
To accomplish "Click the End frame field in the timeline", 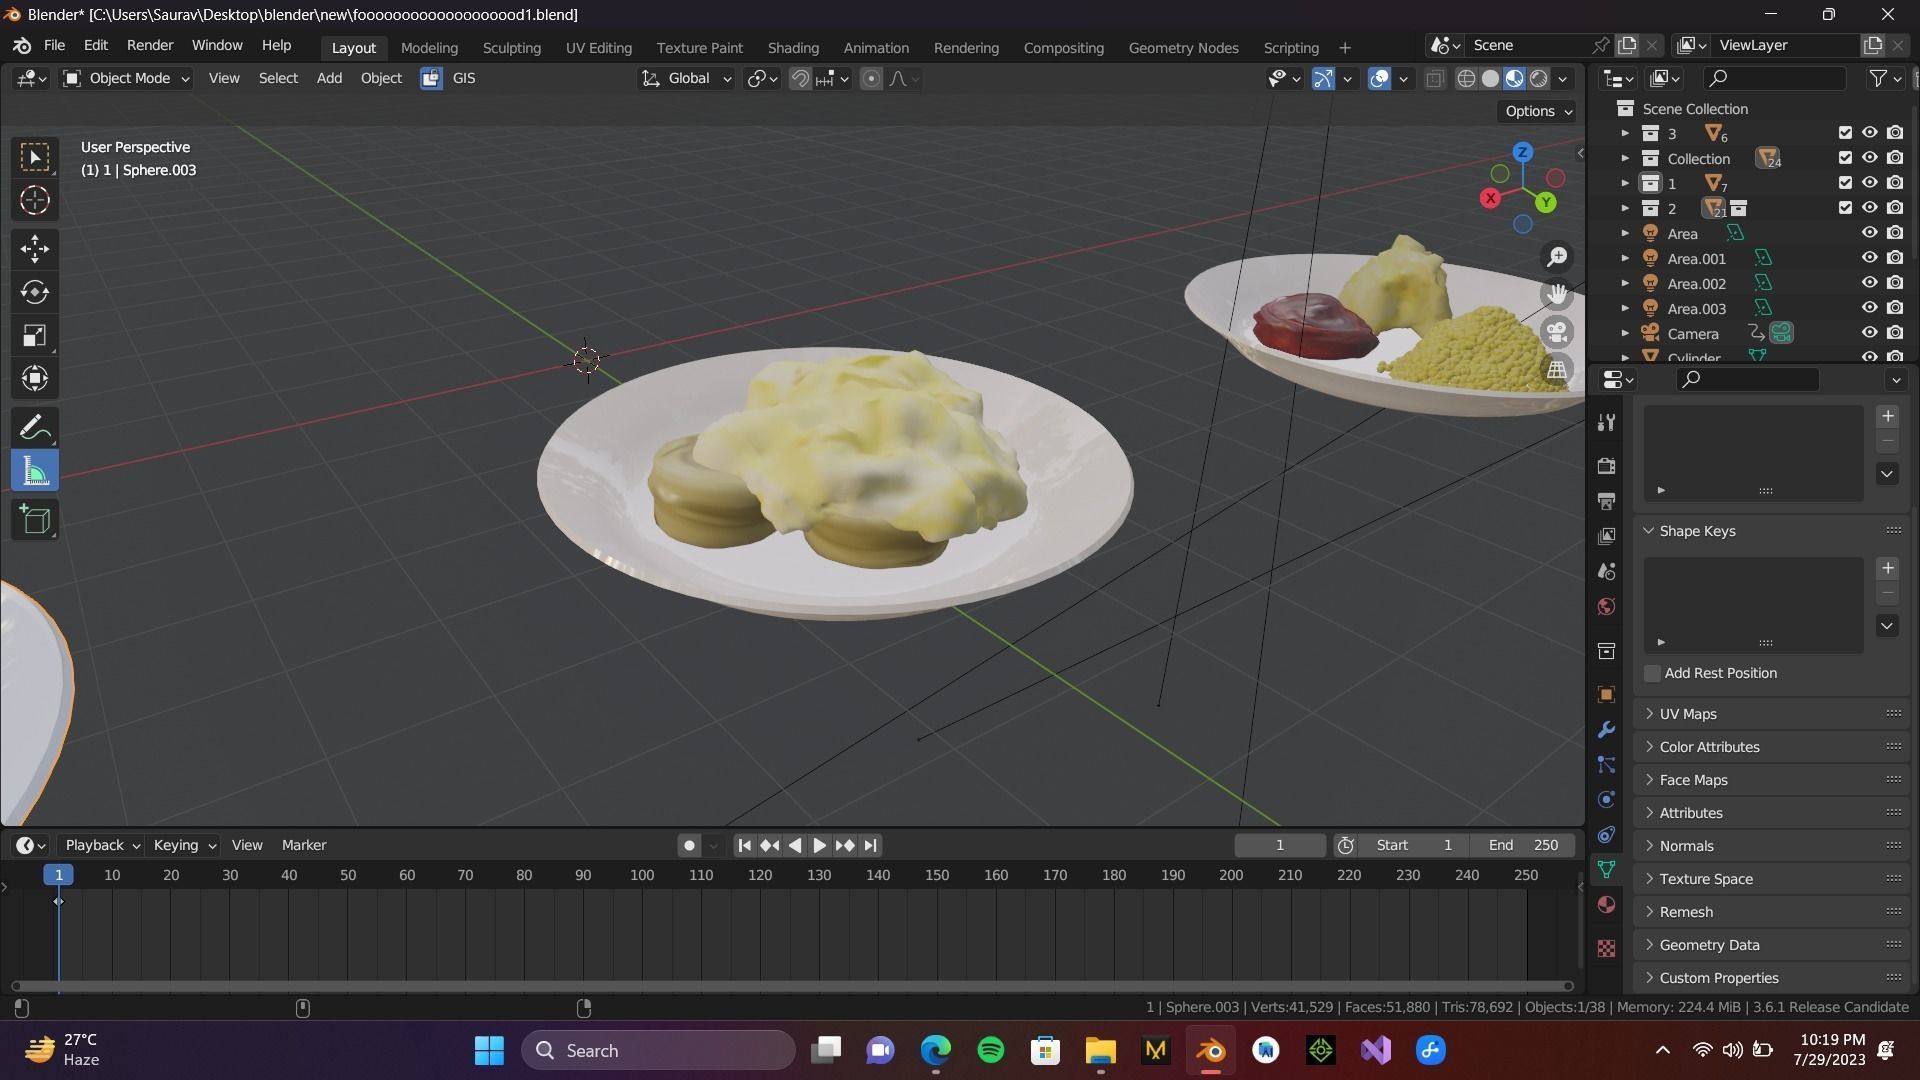I will pyautogui.click(x=1523, y=845).
